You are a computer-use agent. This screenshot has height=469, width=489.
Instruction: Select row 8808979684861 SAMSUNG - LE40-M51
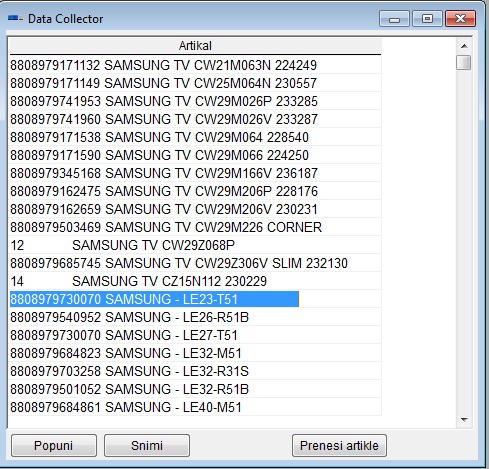point(195,407)
